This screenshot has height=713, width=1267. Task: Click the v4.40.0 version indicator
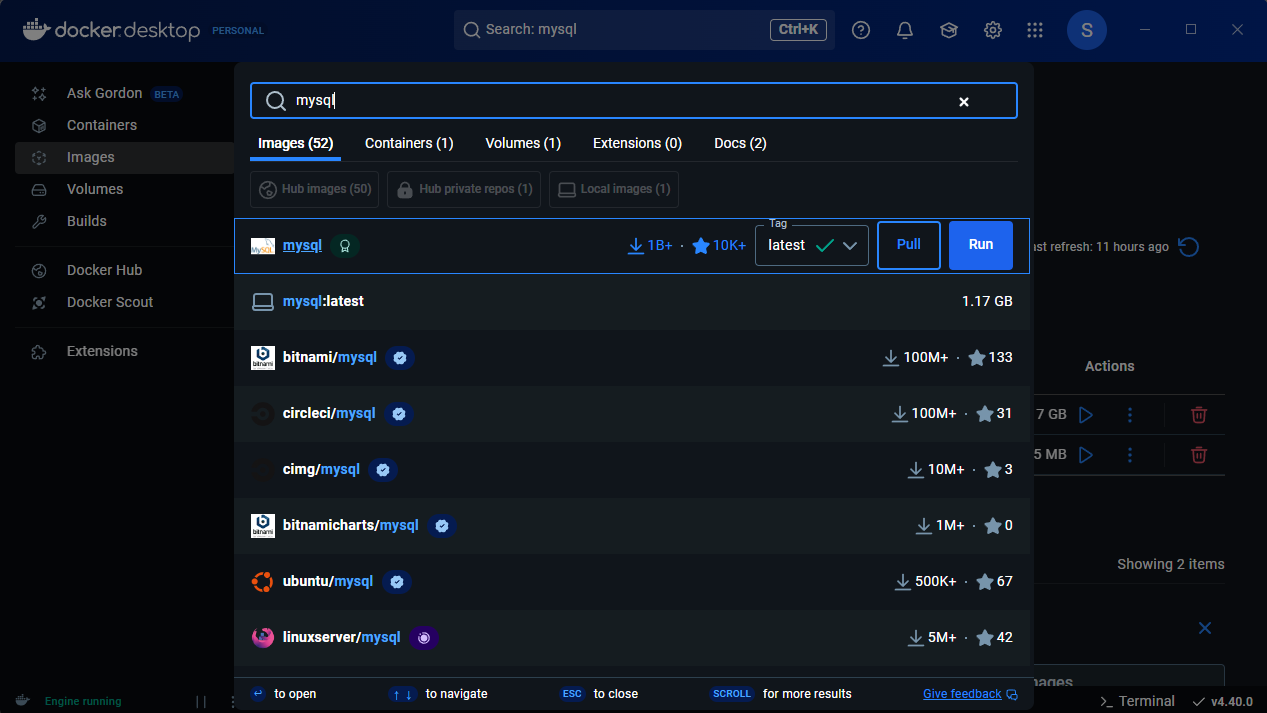(1223, 701)
